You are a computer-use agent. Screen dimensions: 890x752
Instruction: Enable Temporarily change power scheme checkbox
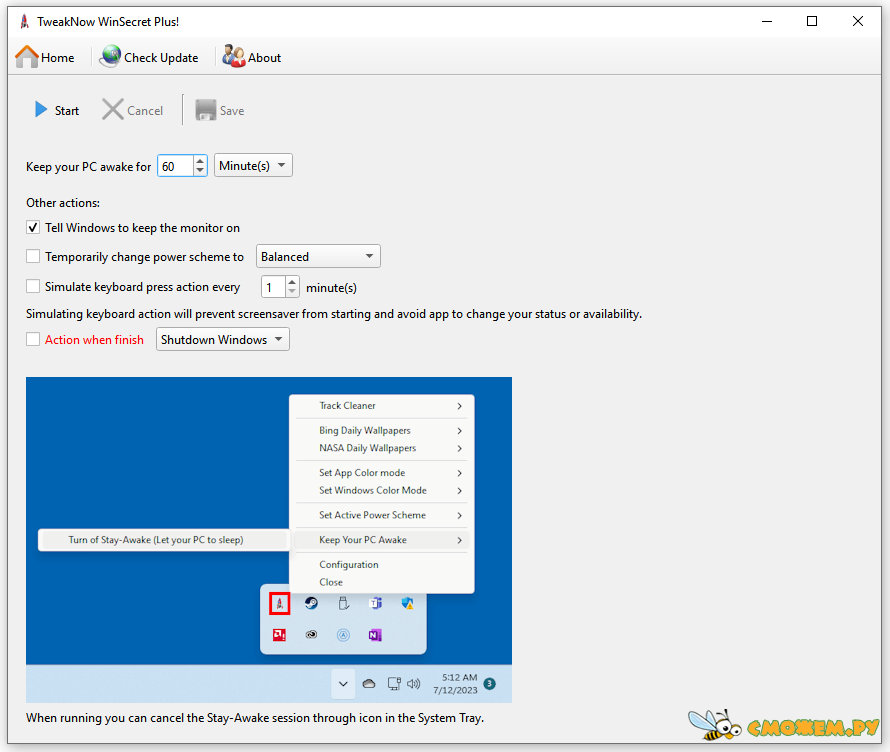pyautogui.click(x=33, y=257)
